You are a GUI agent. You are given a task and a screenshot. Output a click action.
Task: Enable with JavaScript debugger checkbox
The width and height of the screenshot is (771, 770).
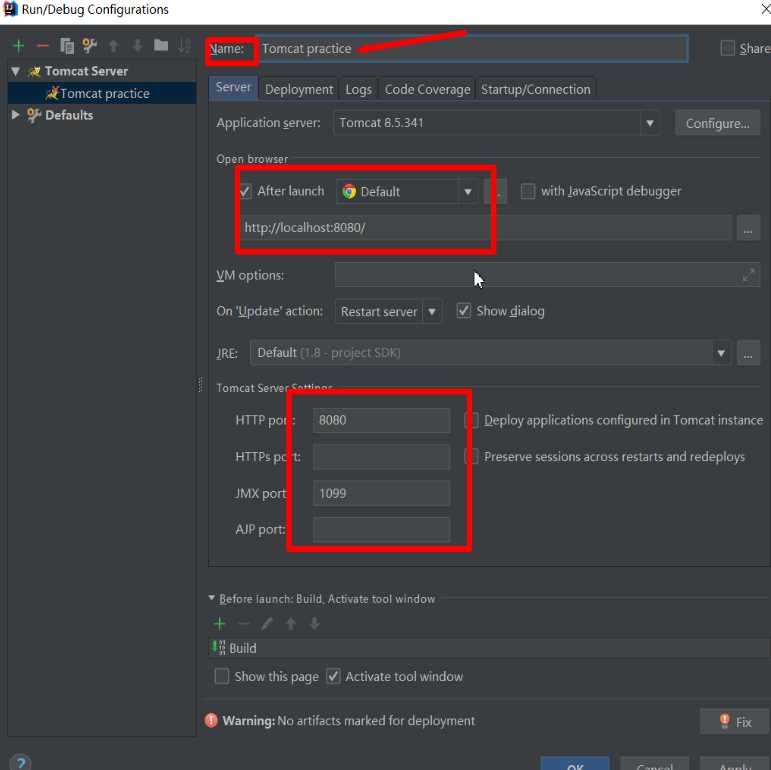pos(528,191)
